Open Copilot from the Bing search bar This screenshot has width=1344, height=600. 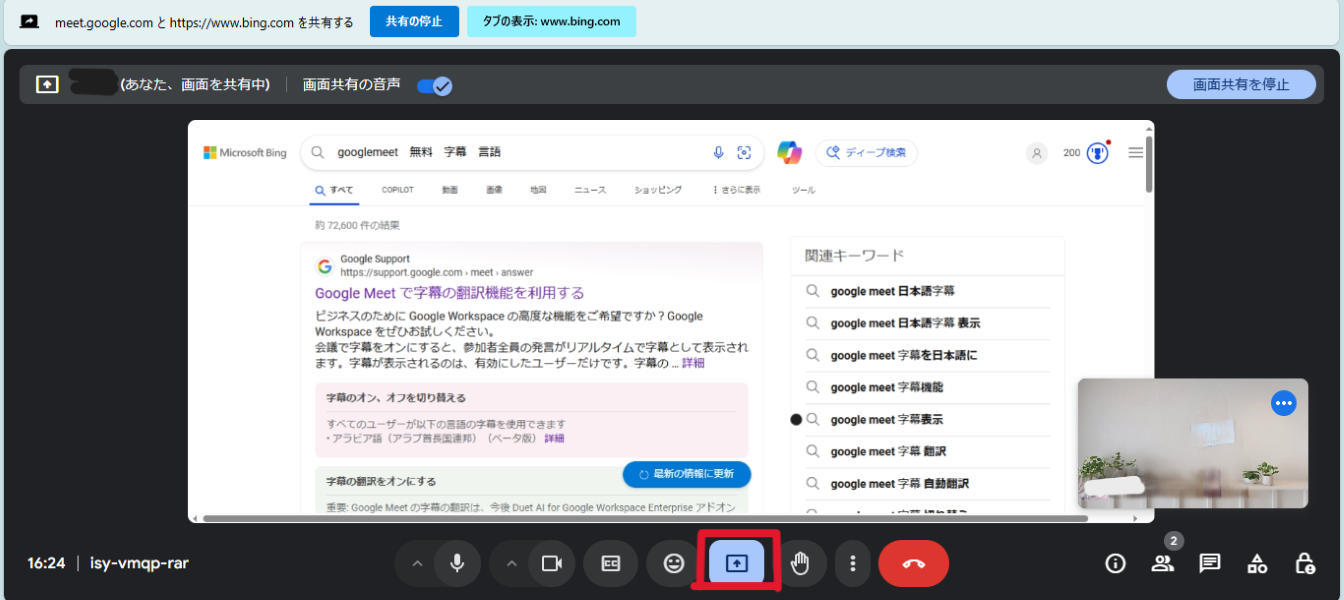tap(789, 152)
